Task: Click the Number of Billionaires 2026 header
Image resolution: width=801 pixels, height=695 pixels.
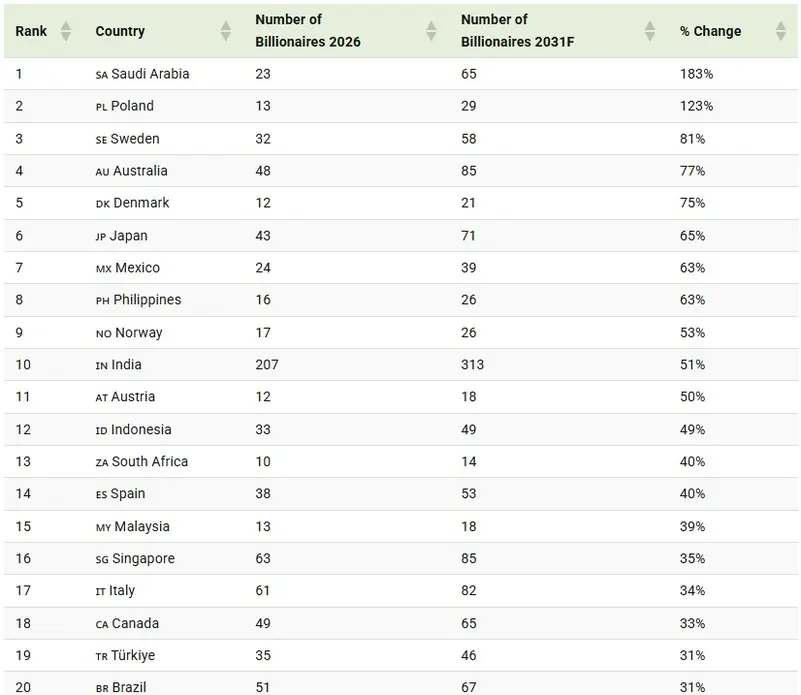Action: click(x=308, y=31)
